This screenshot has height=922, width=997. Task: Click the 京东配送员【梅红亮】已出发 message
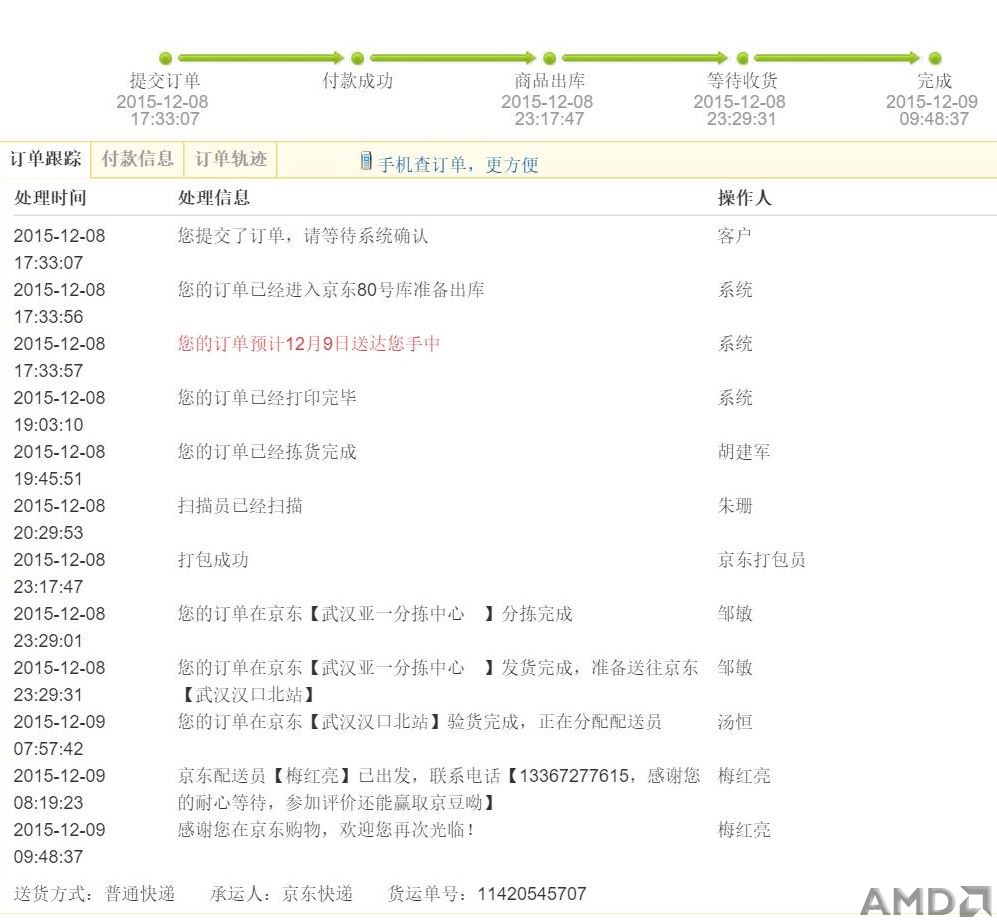point(439,789)
